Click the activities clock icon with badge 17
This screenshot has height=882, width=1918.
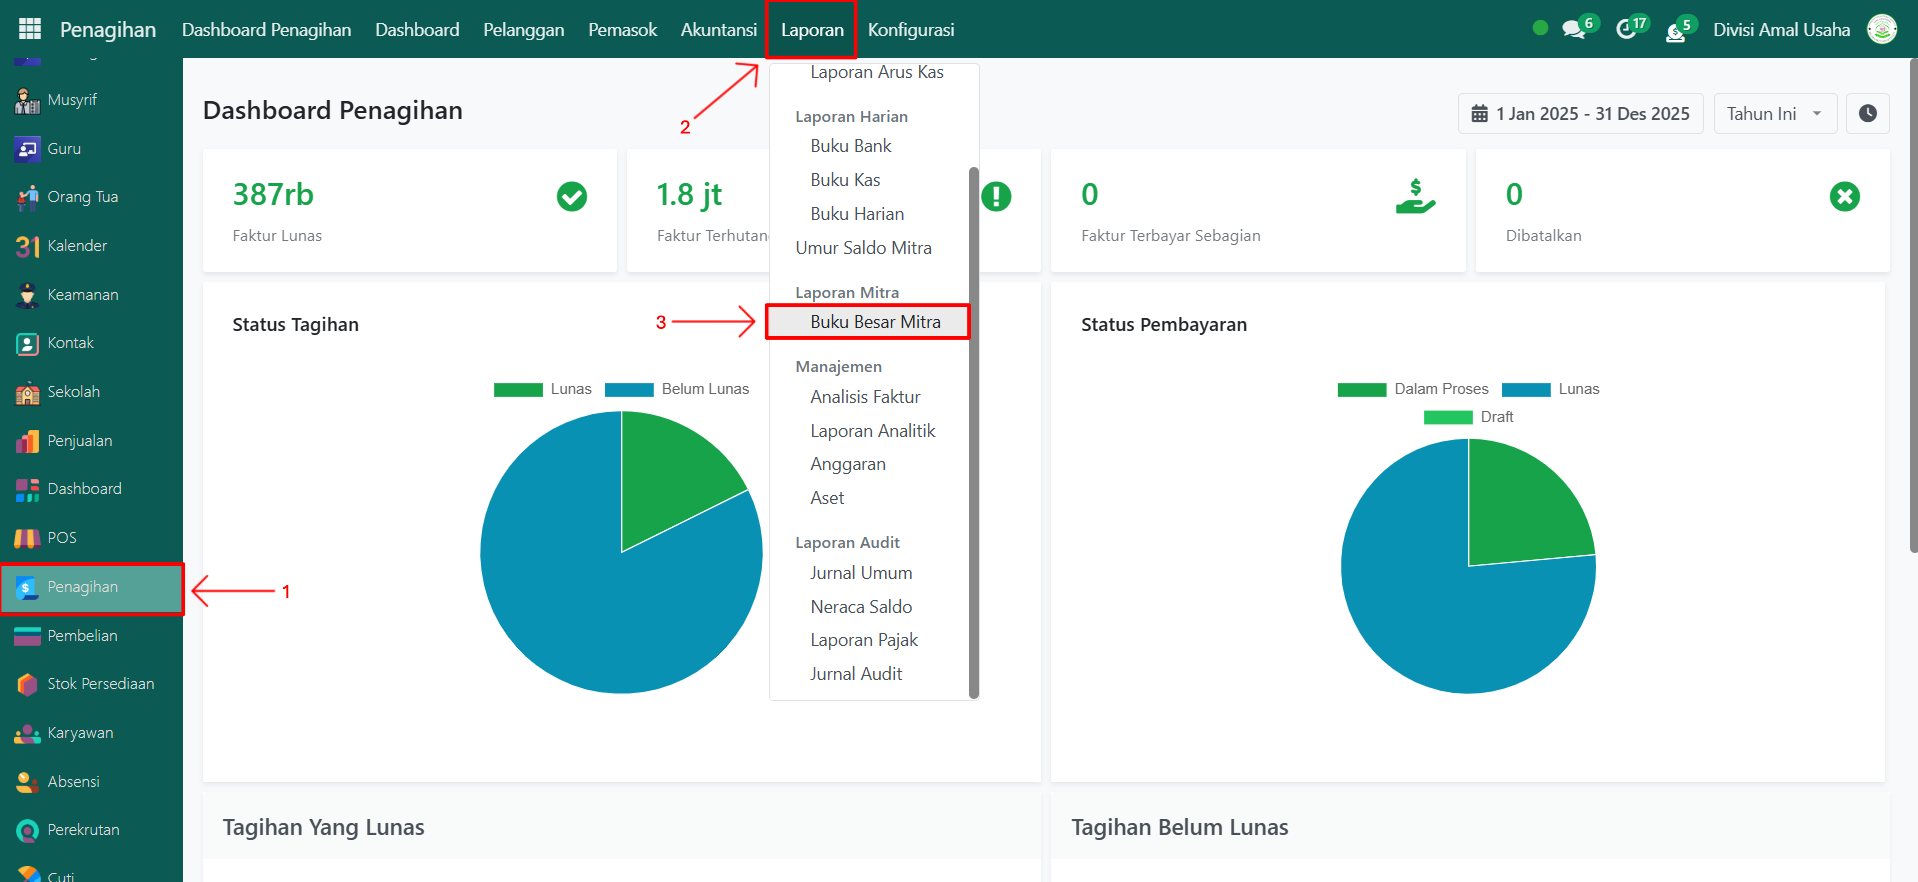(x=1626, y=30)
